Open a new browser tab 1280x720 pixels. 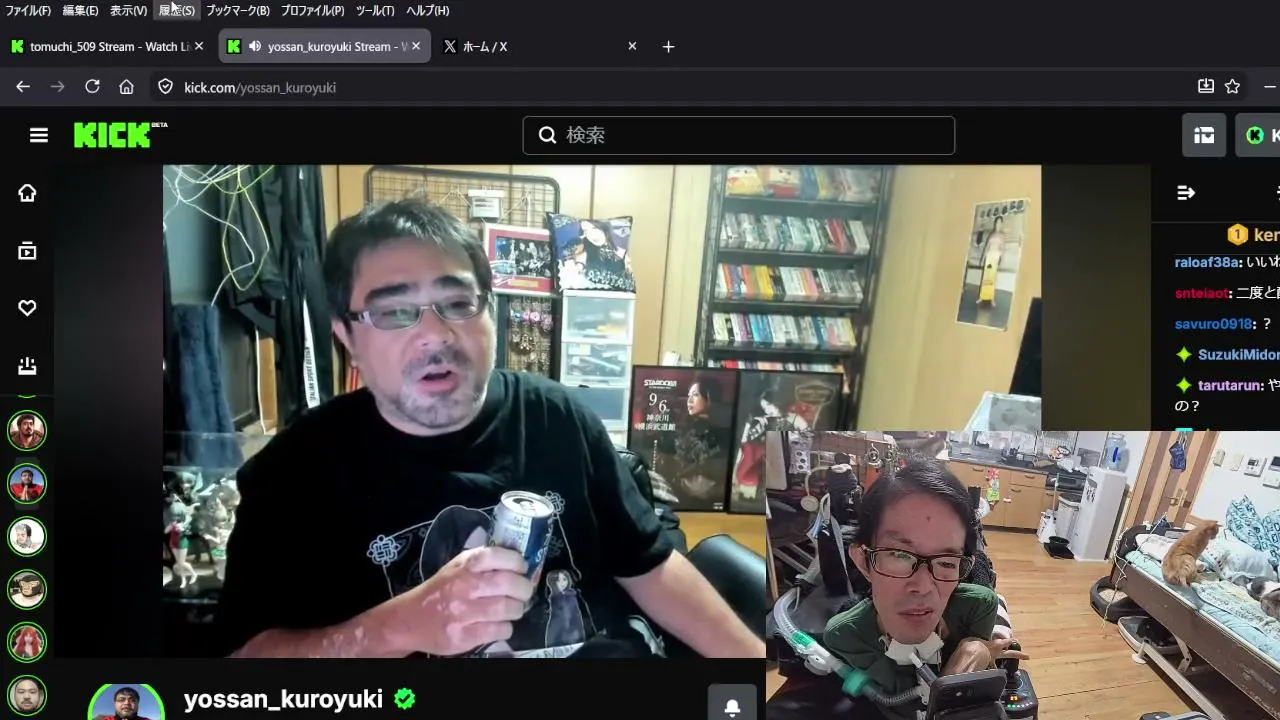pos(668,46)
